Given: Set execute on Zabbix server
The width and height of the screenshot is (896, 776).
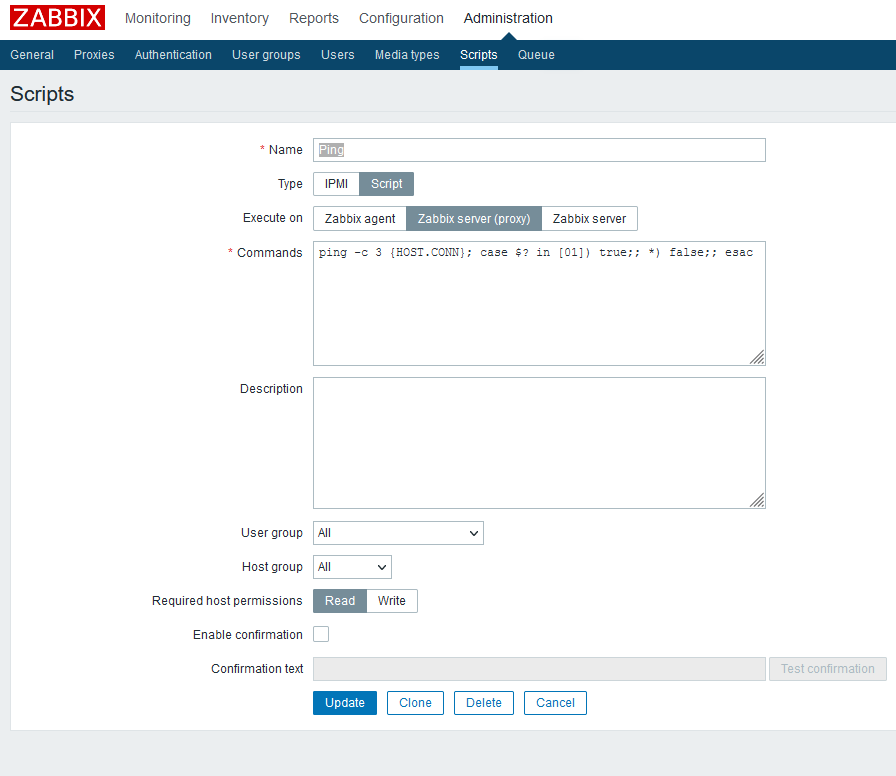Looking at the screenshot, I should [589, 219].
